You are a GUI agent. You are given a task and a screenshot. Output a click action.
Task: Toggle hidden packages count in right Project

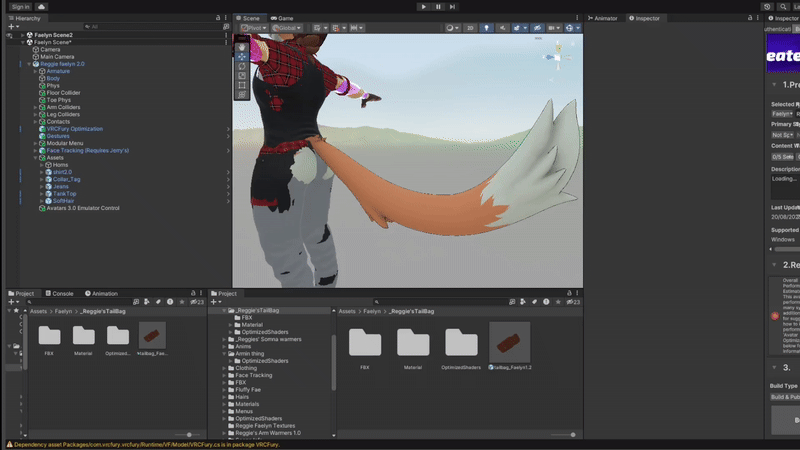tap(573, 302)
